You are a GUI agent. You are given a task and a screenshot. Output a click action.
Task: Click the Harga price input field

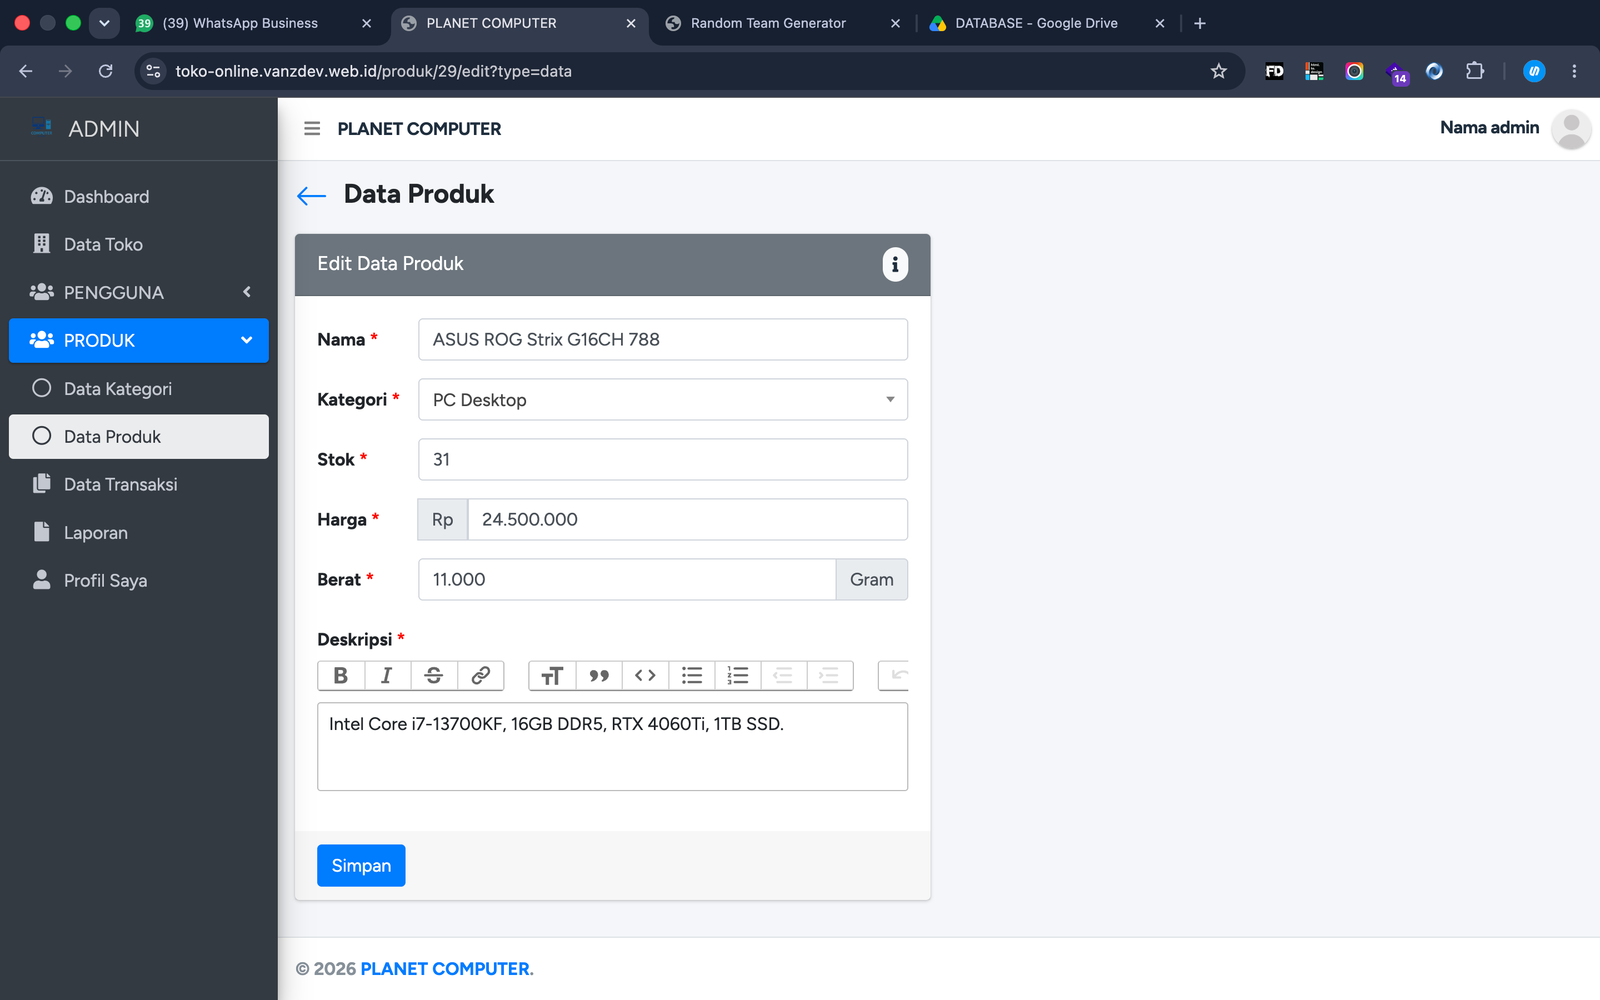click(688, 520)
